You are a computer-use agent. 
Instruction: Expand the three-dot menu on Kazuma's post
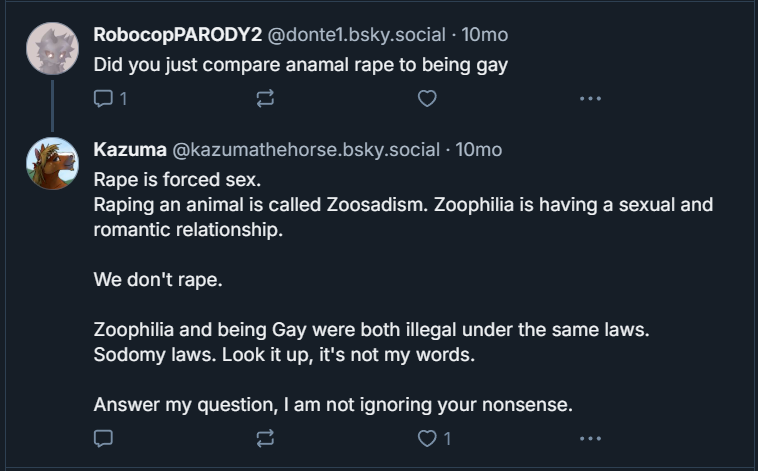coord(590,438)
